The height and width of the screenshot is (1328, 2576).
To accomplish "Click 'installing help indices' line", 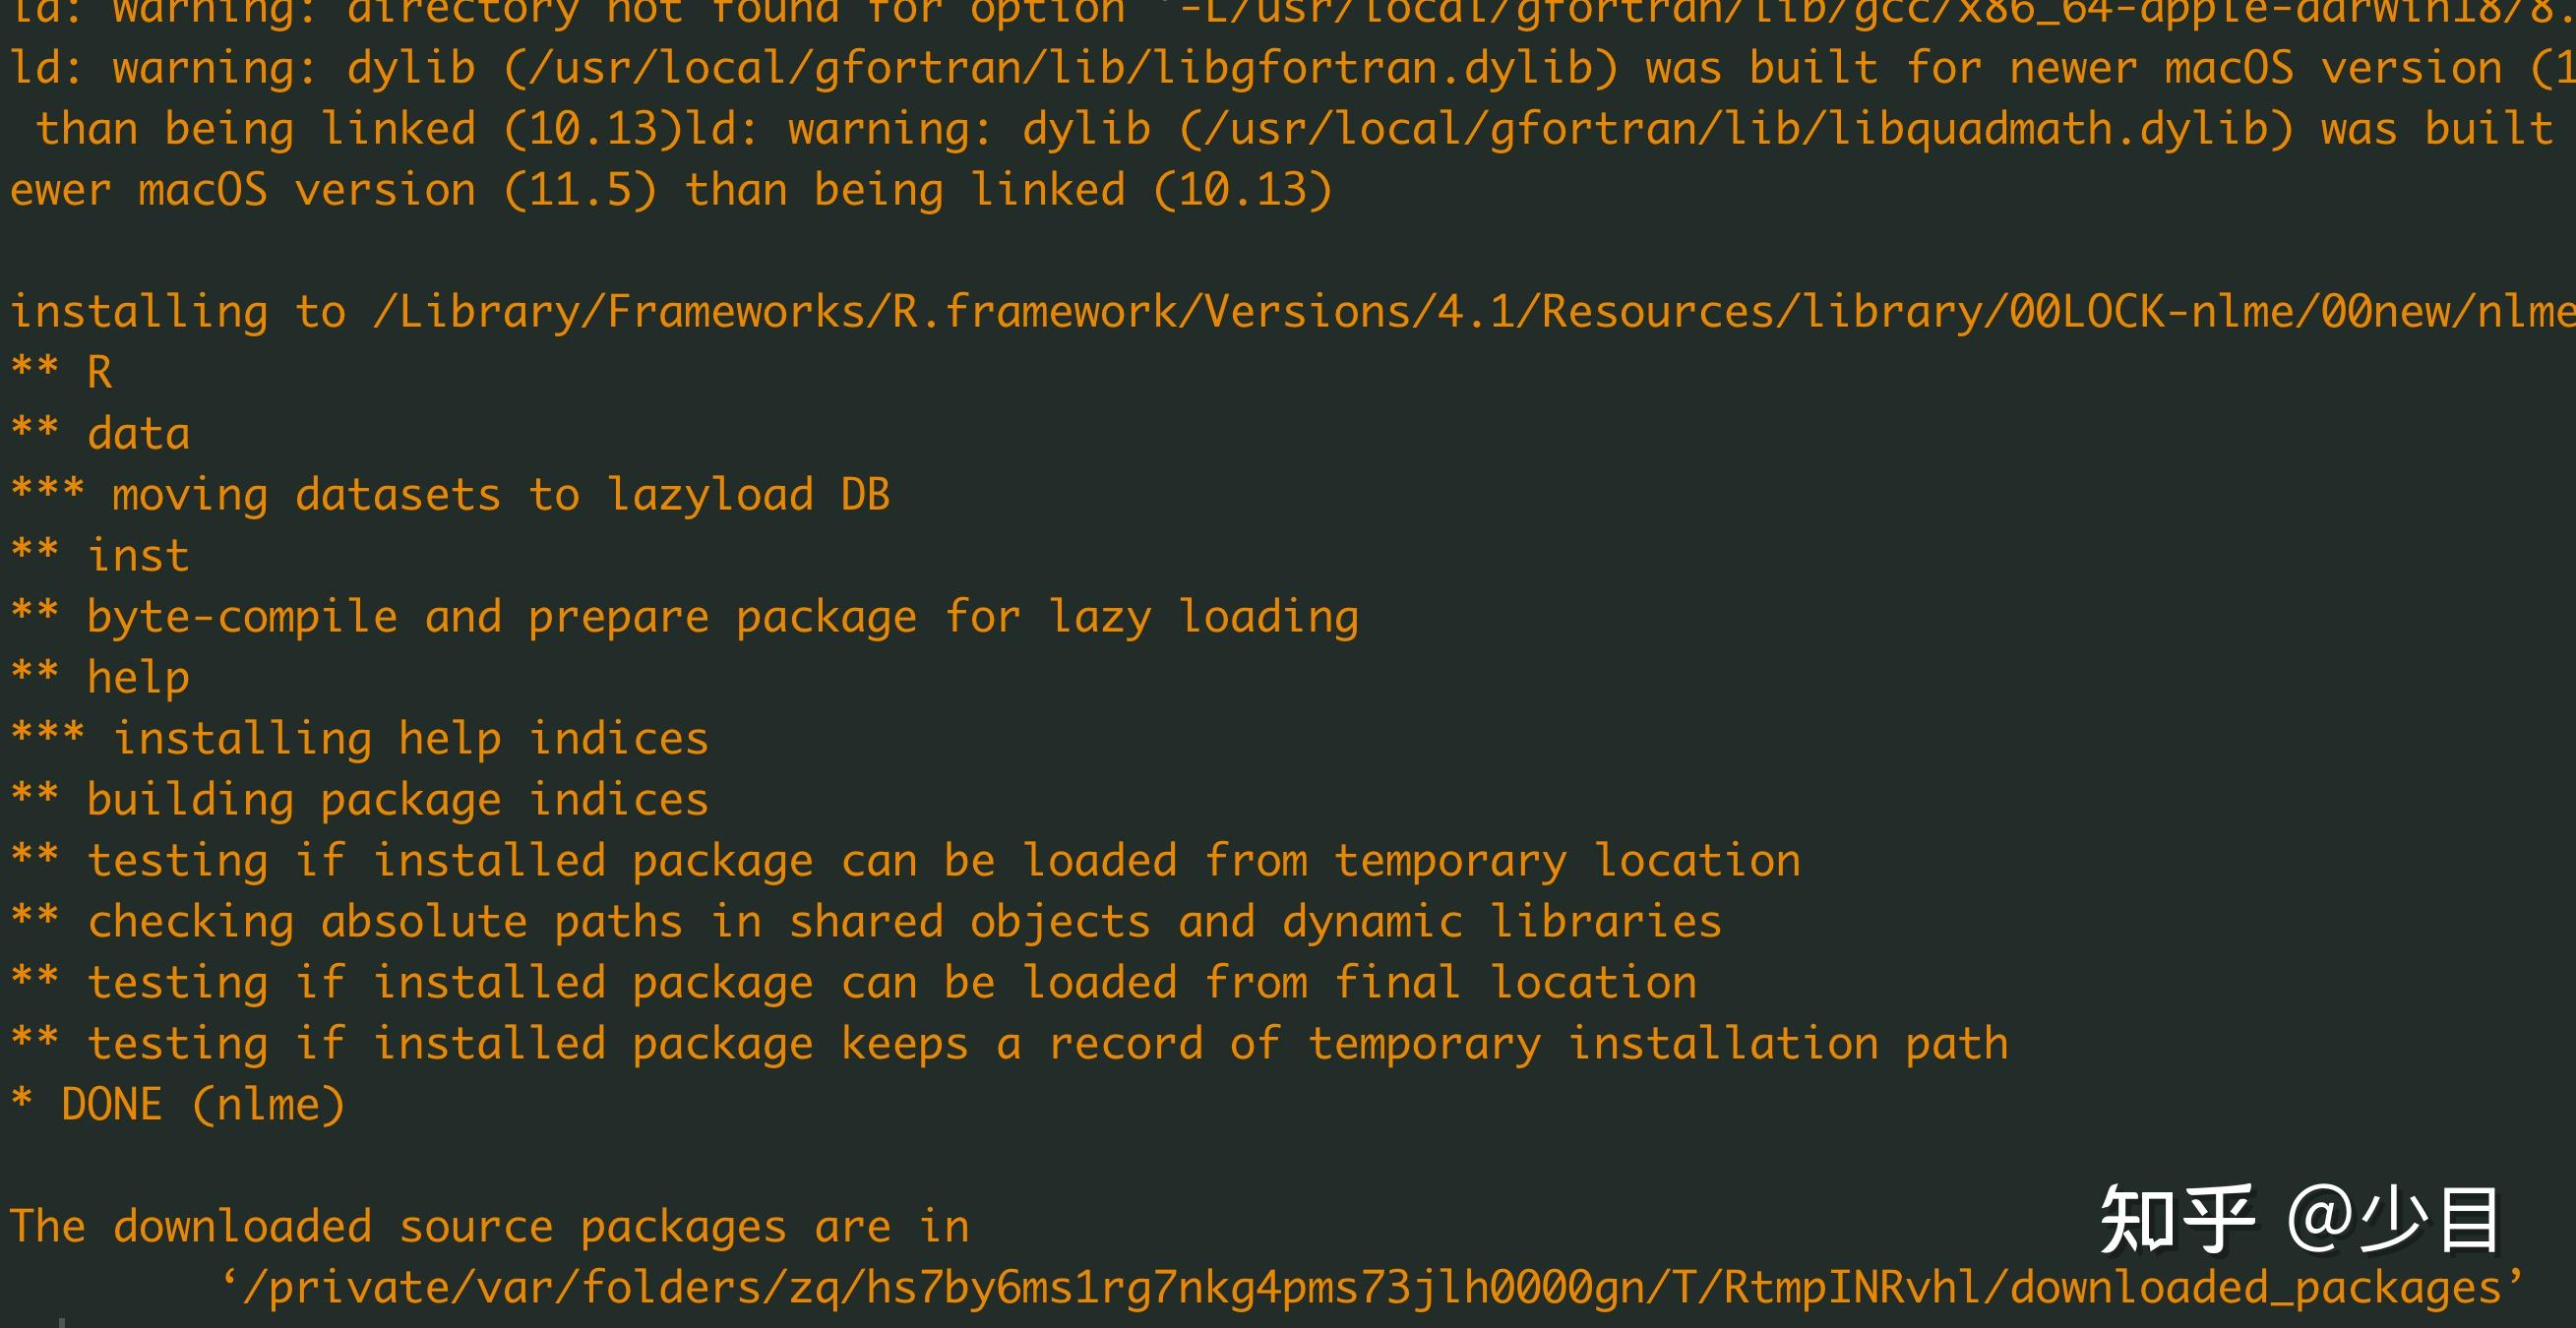I will click(x=360, y=739).
